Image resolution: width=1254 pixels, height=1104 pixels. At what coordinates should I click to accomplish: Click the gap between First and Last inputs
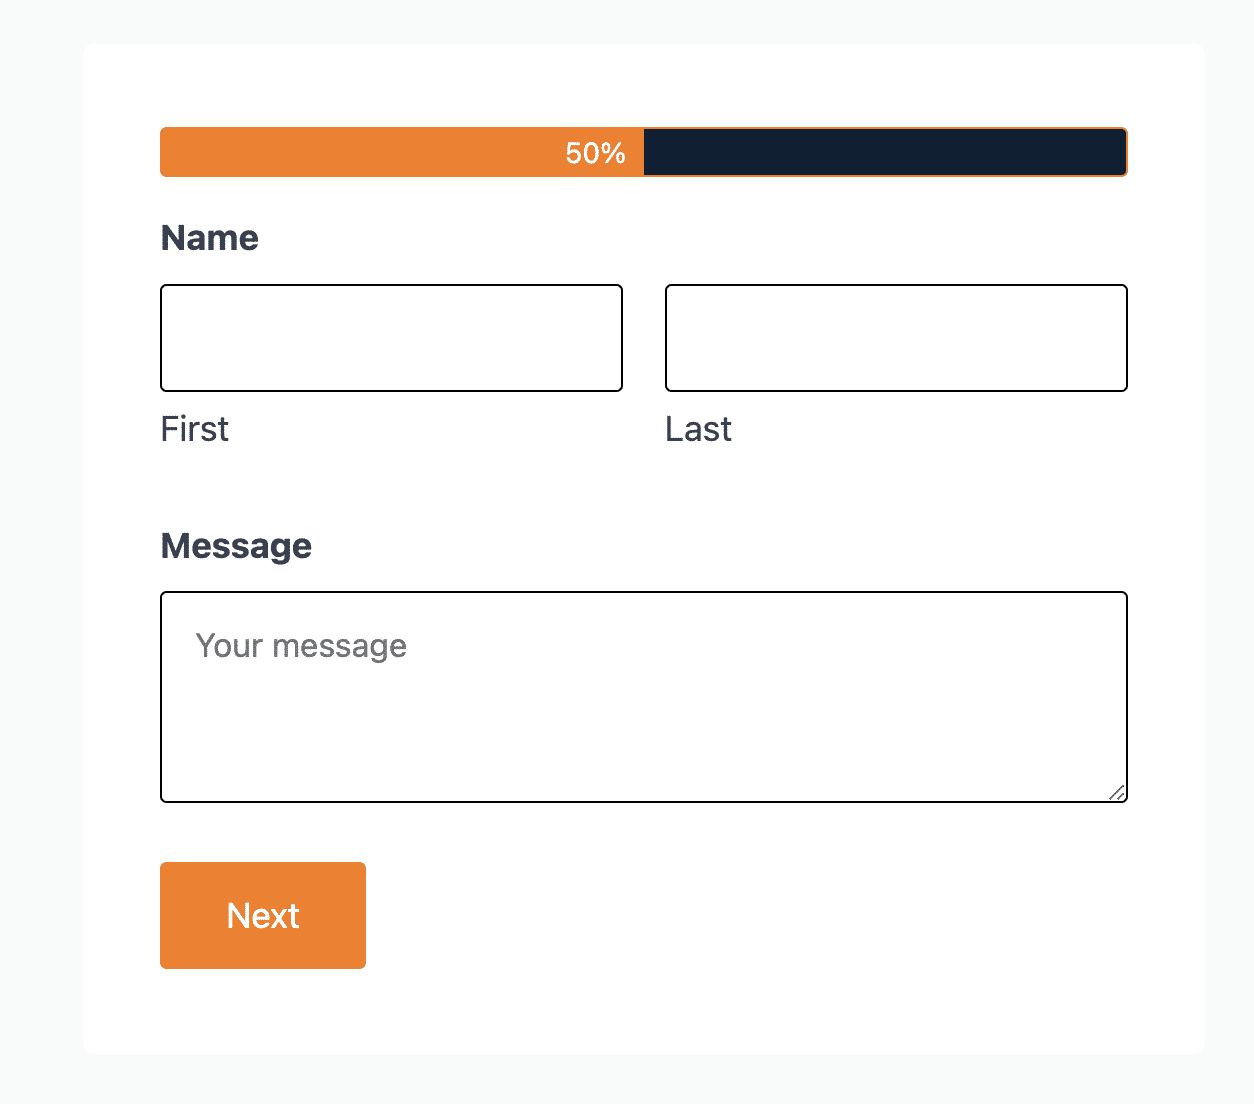[x=644, y=338]
